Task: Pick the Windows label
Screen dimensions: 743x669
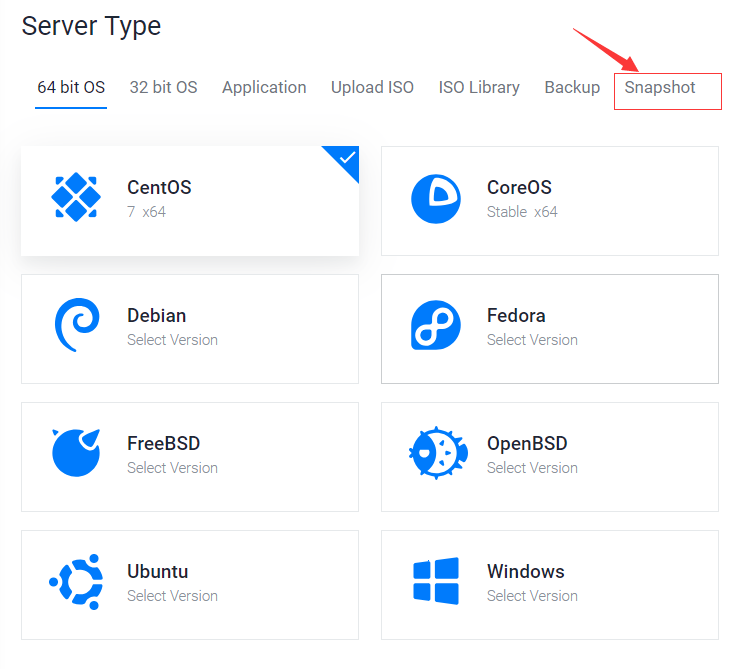Action: tap(526, 571)
